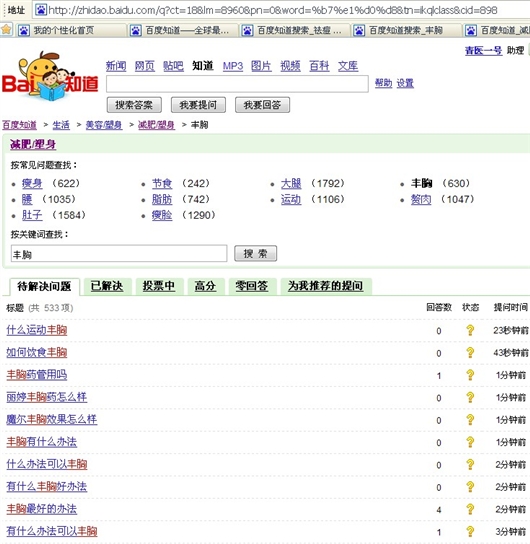Open question 丽婷丰胸药怎么样
Viewport: 530px width, 544px height.
[x=46, y=397]
